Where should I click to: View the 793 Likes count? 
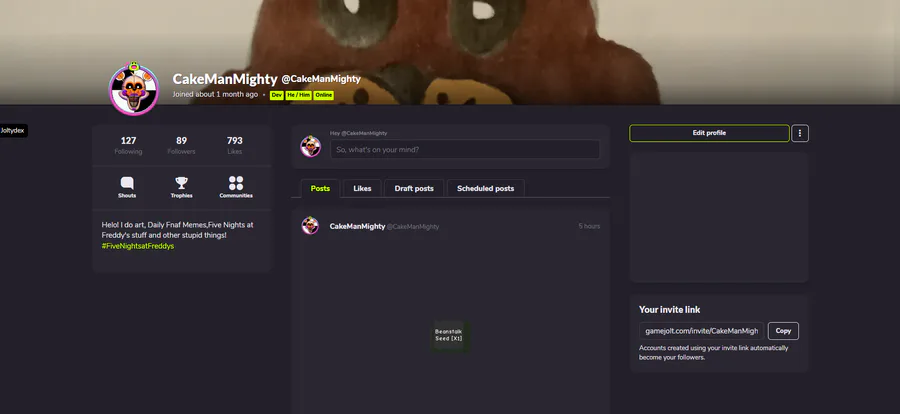[235, 145]
